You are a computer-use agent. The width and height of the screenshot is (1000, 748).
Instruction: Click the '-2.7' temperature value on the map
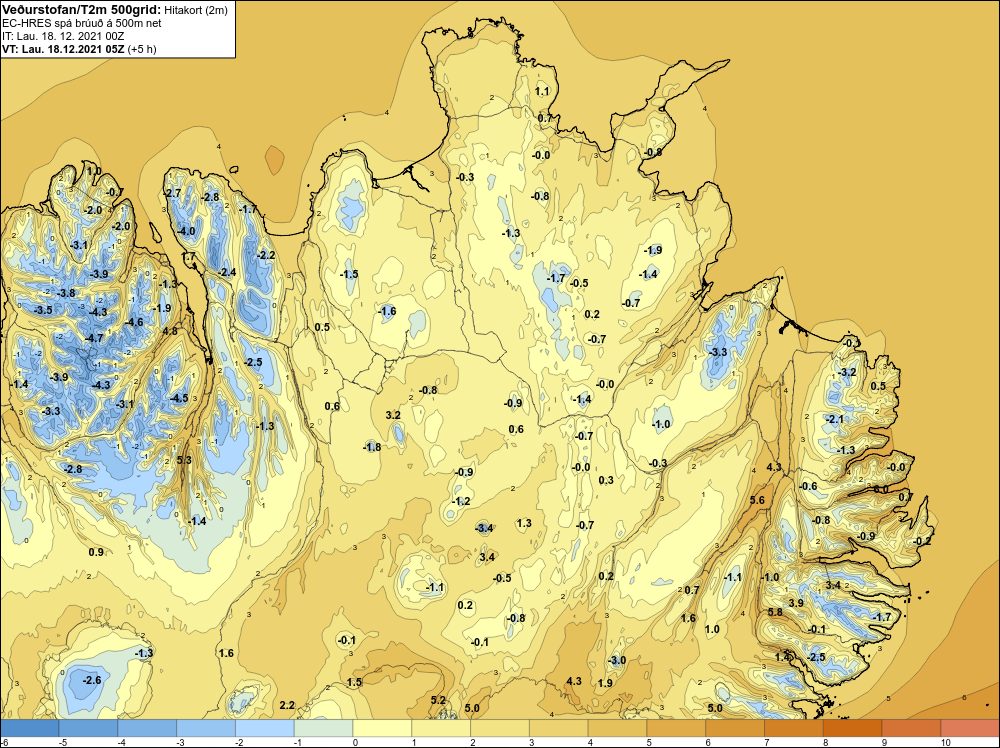click(x=173, y=193)
